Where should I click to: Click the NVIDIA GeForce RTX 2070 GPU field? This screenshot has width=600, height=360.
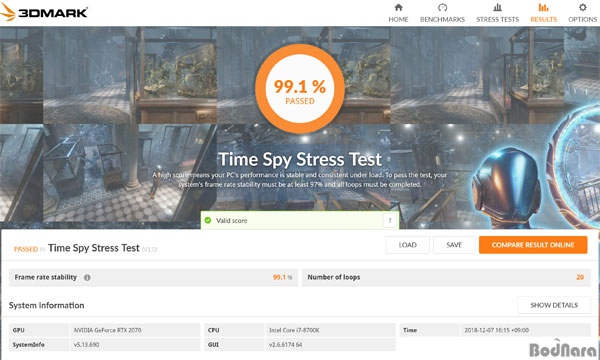click(x=135, y=330)
